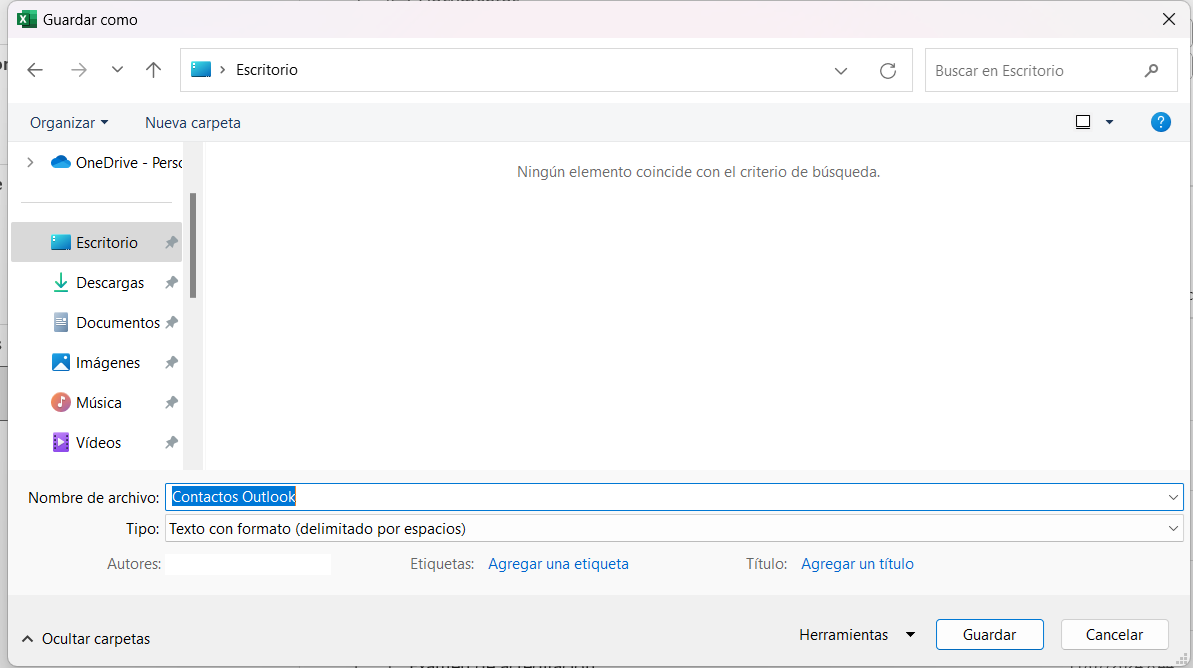Open recent locations dropdown arrow
The image size is (1193, 668).
[x=117, y=70]
